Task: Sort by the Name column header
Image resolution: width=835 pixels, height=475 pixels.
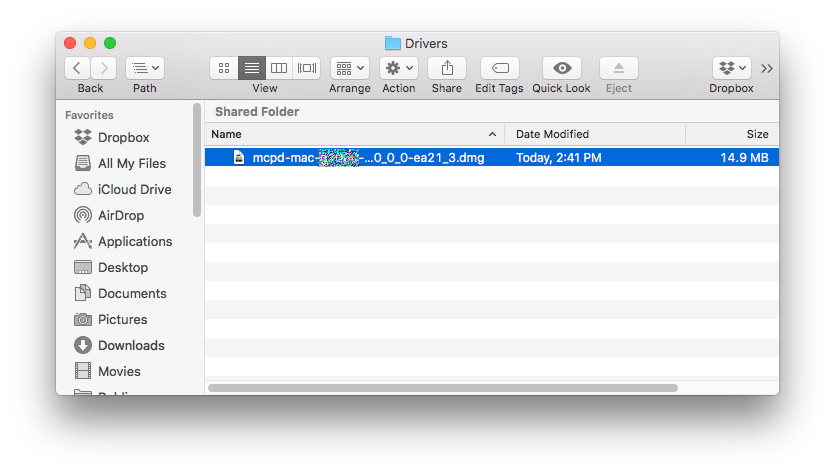Action: tap(355, 134)
